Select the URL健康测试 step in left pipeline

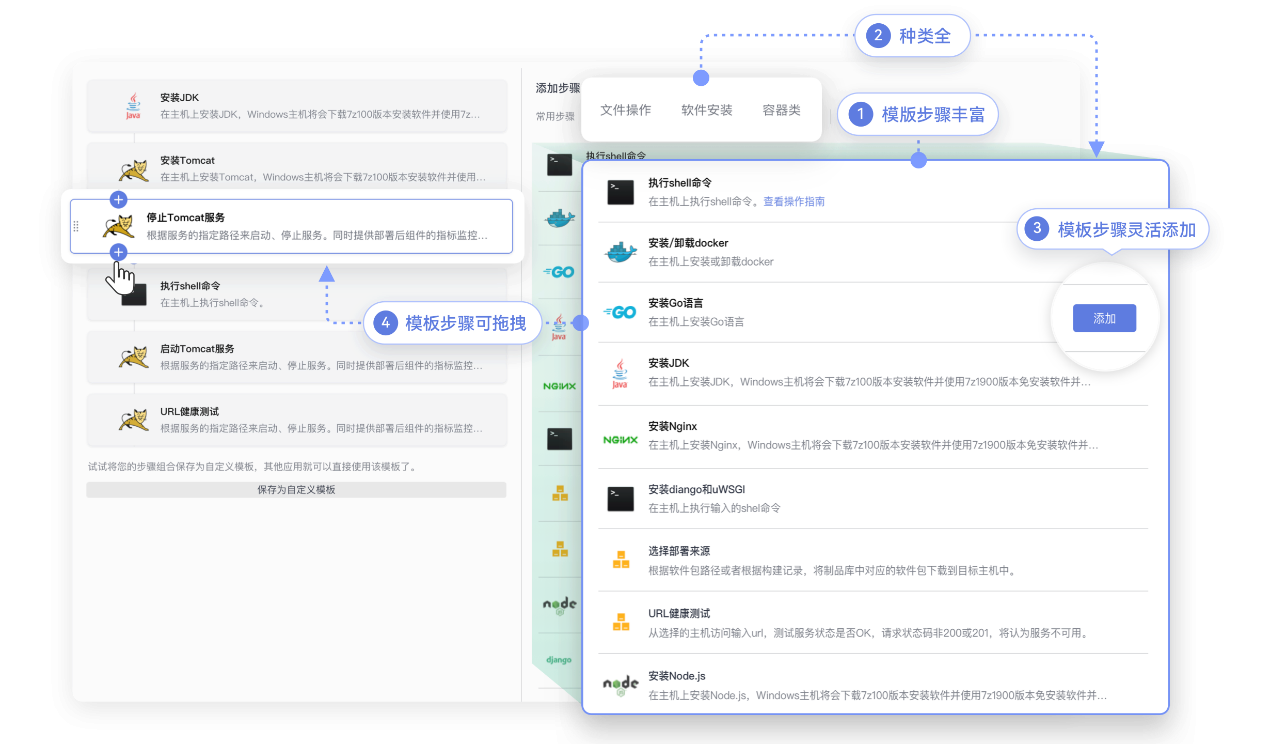[297, 419]
